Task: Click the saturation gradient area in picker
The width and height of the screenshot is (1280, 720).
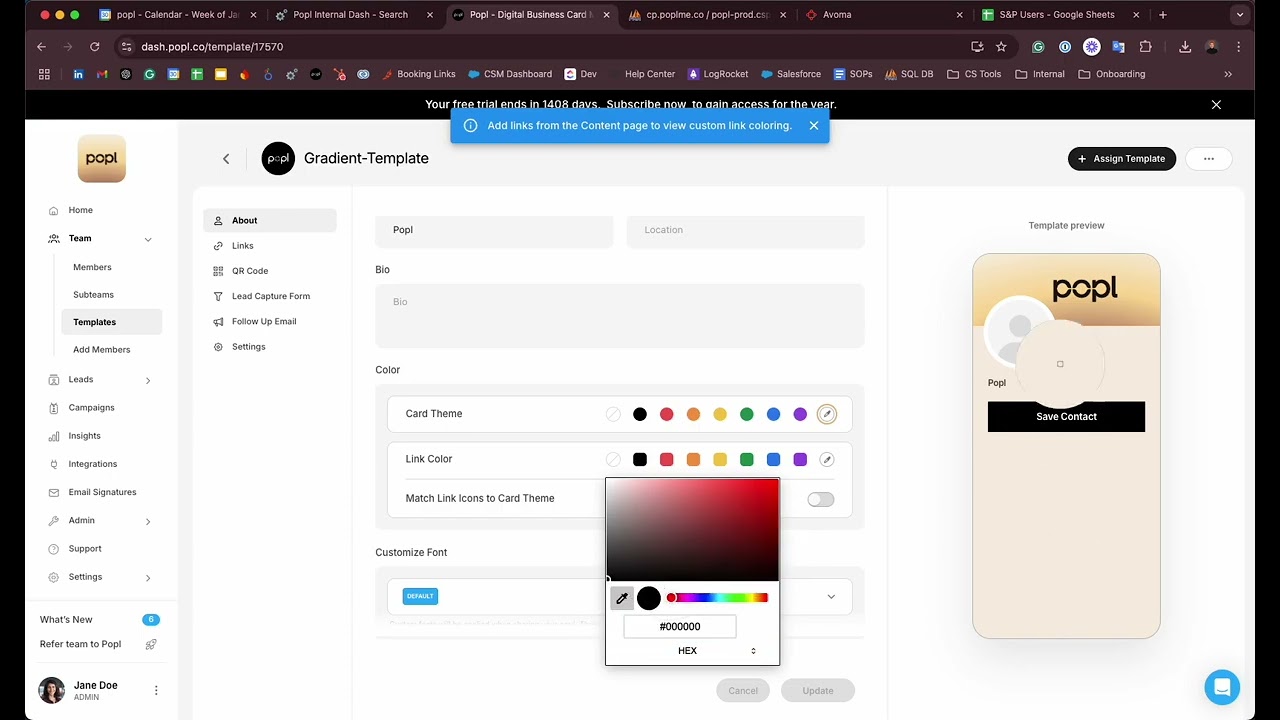Action: click(x=692, y=530)
